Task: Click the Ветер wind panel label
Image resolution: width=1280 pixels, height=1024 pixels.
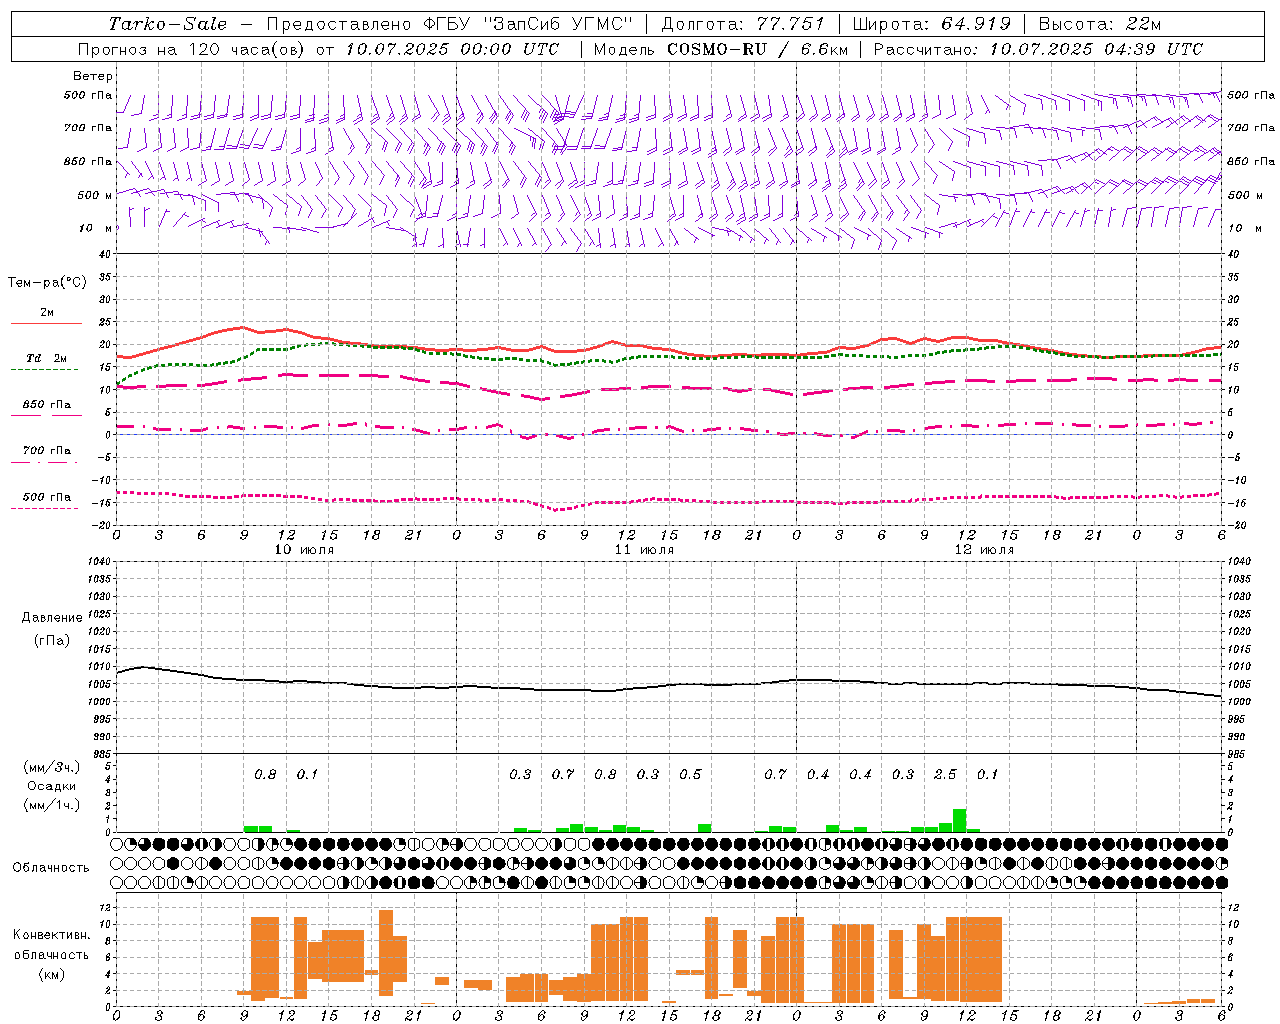Action: pyautogui.click(x=93, y=76)
